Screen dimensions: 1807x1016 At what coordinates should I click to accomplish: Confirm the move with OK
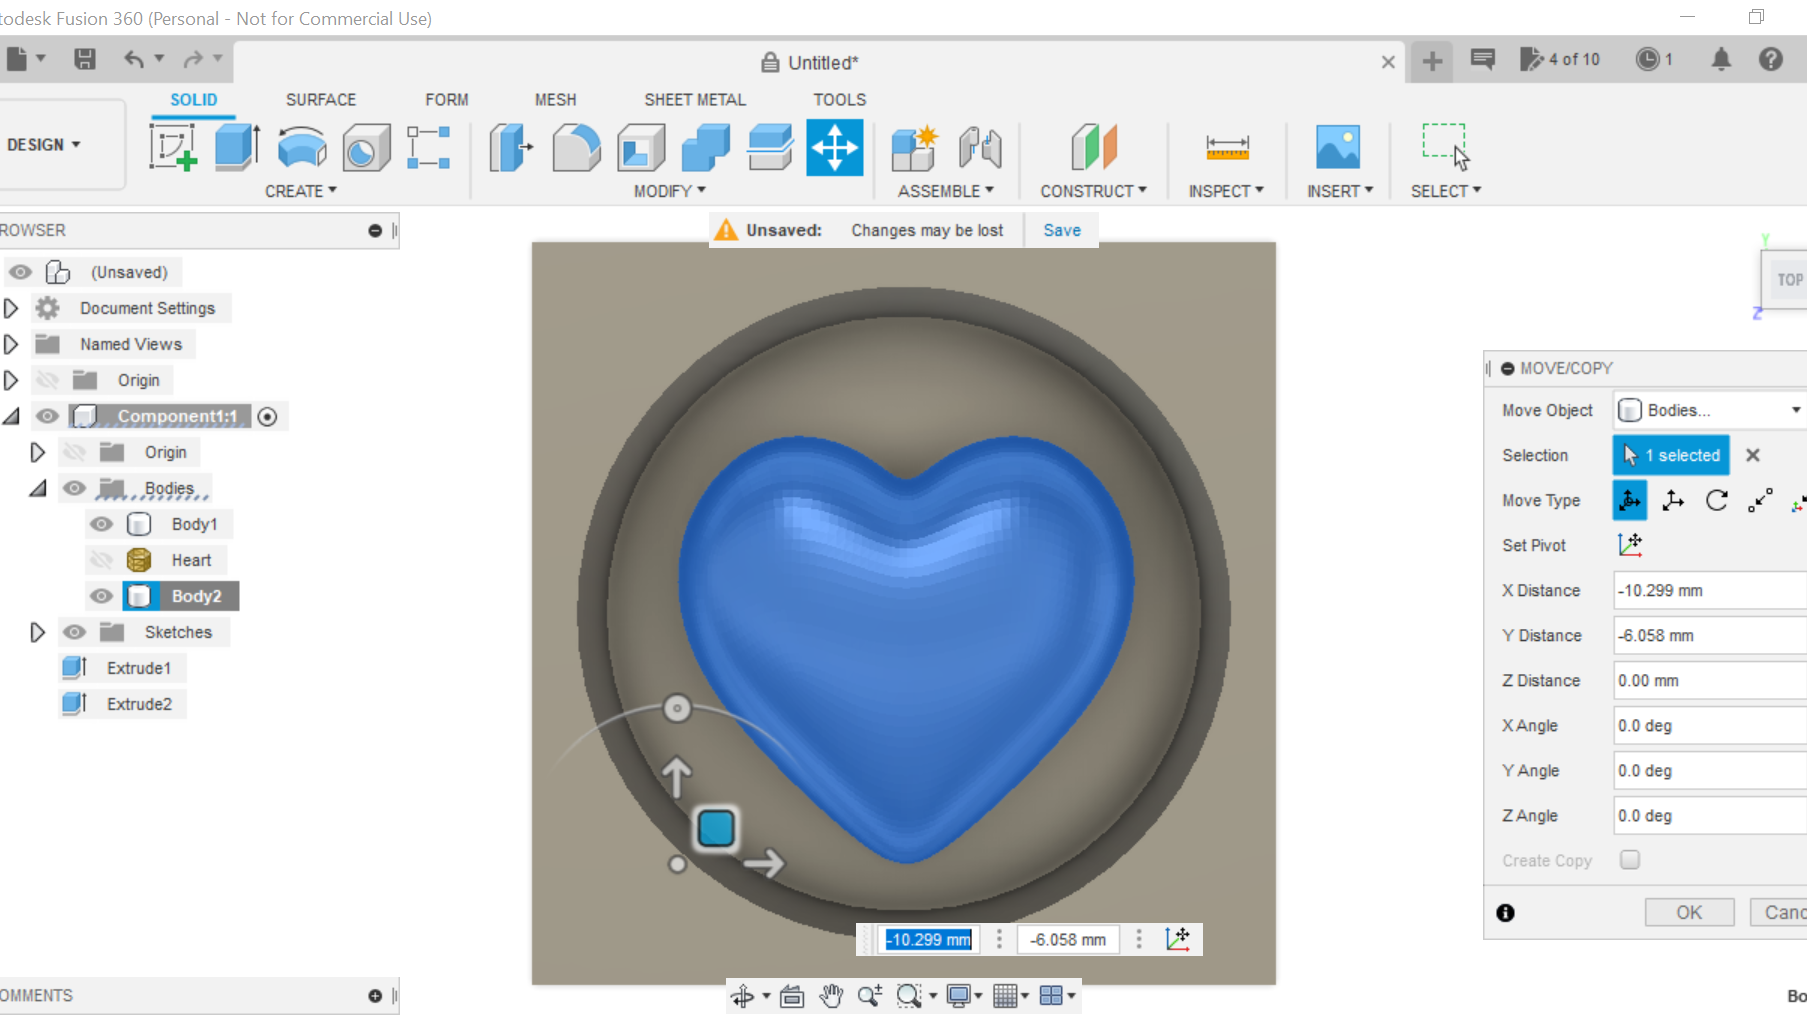pyautogui.click(x=1689, y=912)
